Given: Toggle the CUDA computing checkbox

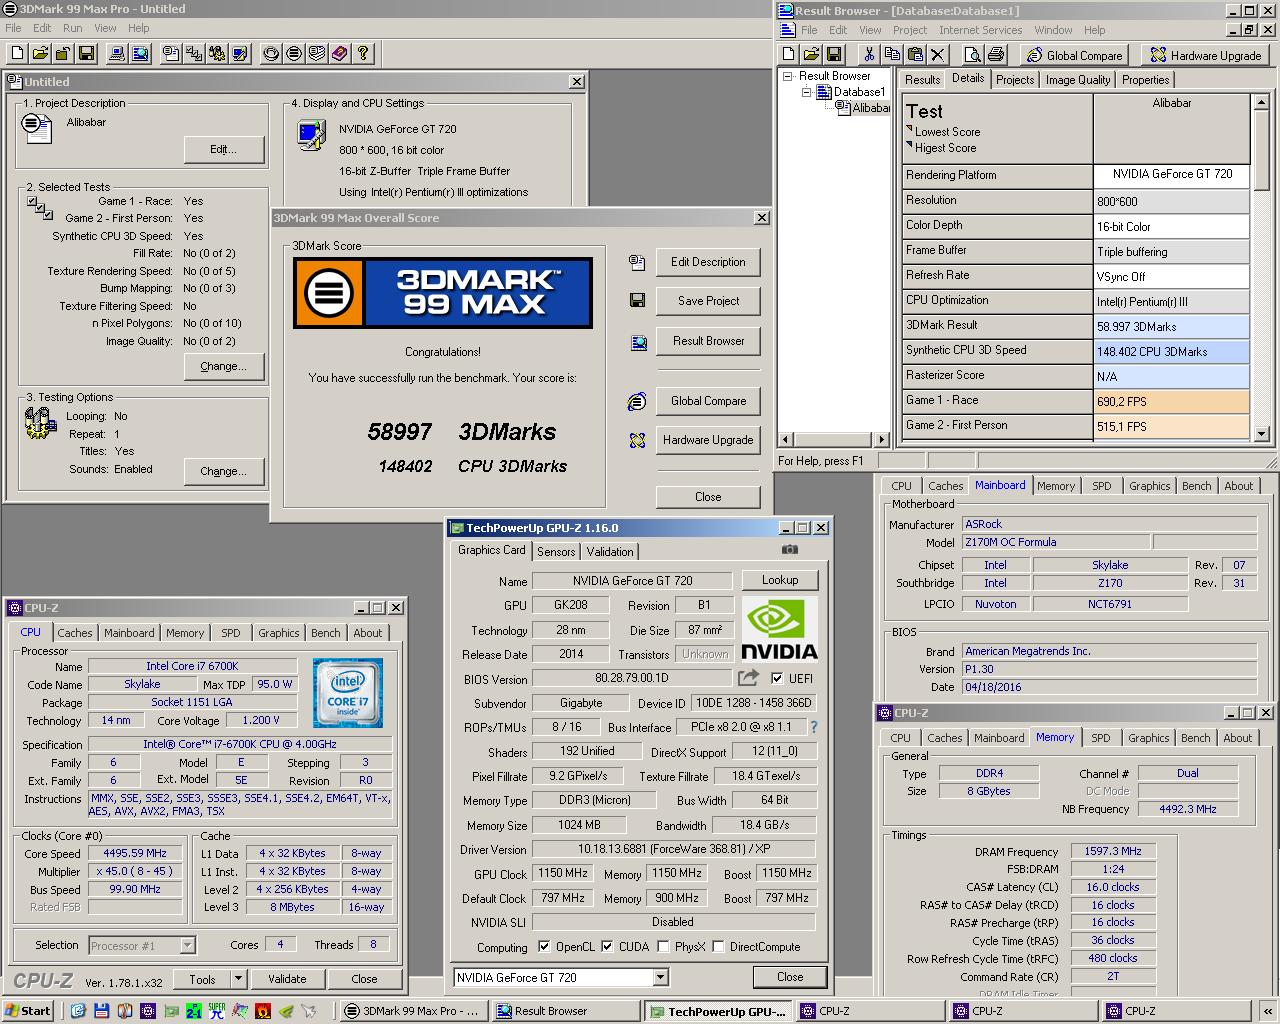Looking at the screenshot, I should [x=607, y=946].
